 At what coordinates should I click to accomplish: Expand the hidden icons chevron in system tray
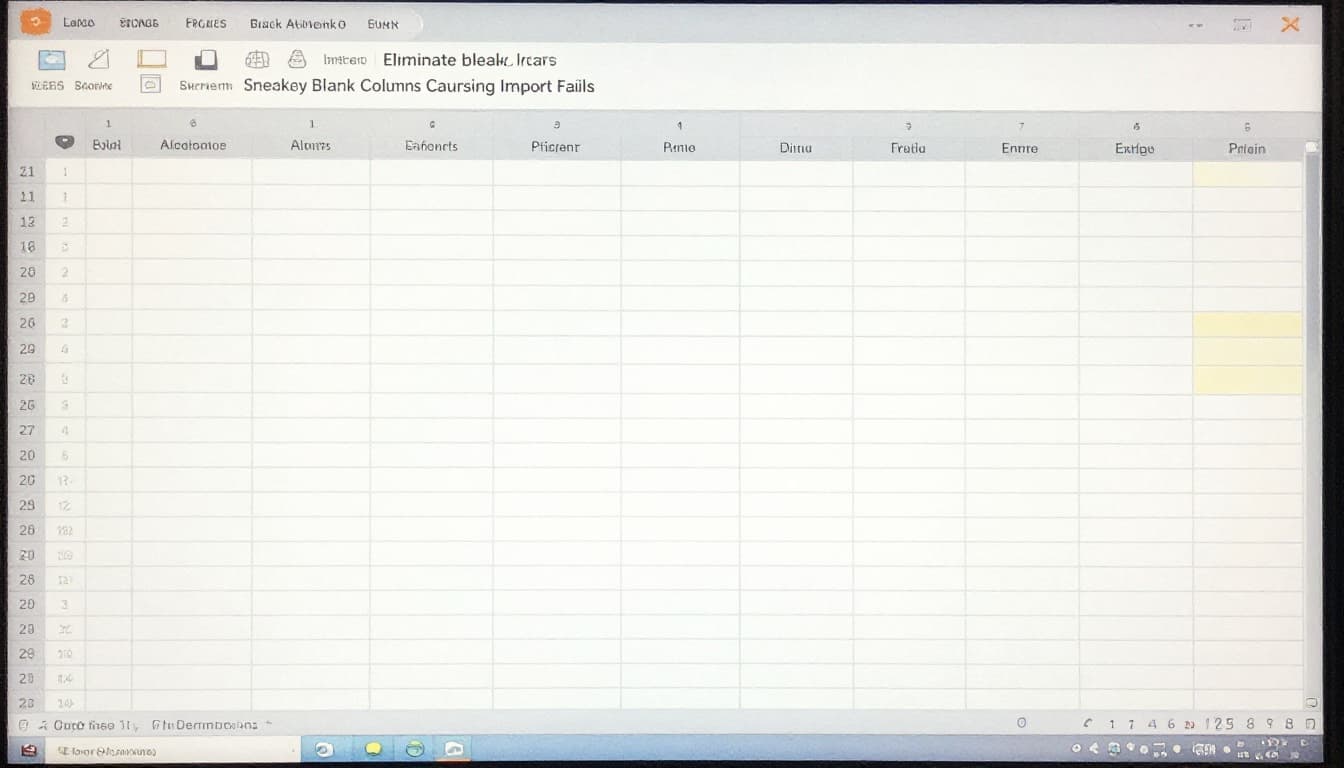[1077, 749]
